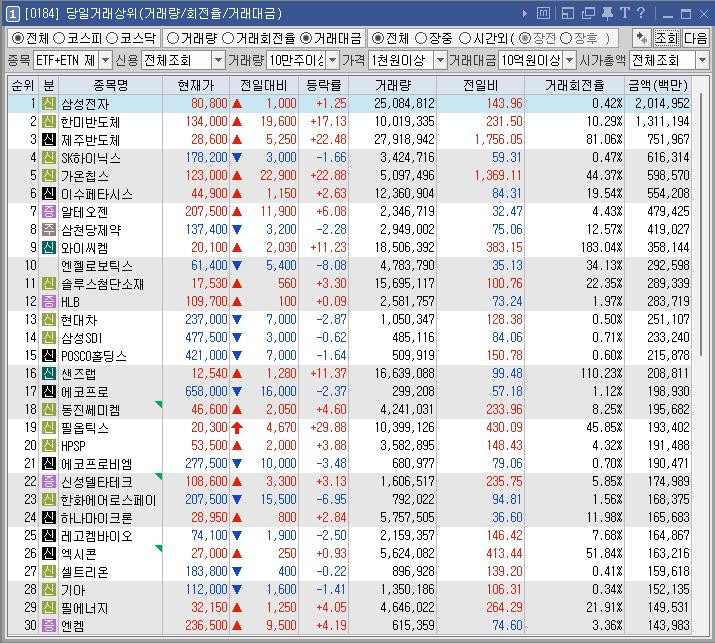This screenshot has height=643, width=715.
Task: Open help with the question mark icon
Action: [641, 13]
